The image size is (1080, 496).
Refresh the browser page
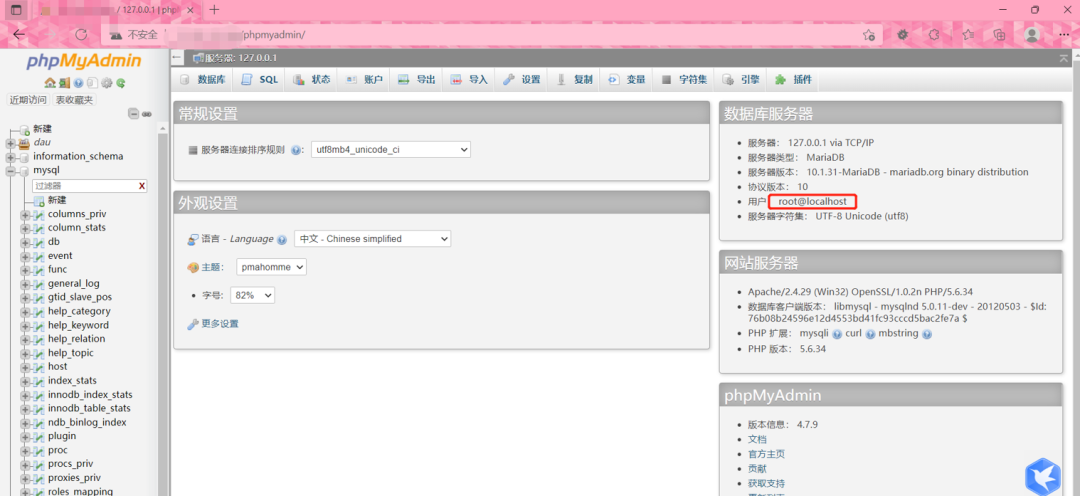point(81,34)
